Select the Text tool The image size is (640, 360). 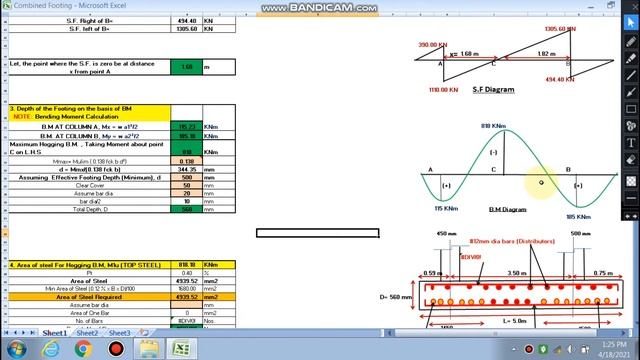point(631,143)
